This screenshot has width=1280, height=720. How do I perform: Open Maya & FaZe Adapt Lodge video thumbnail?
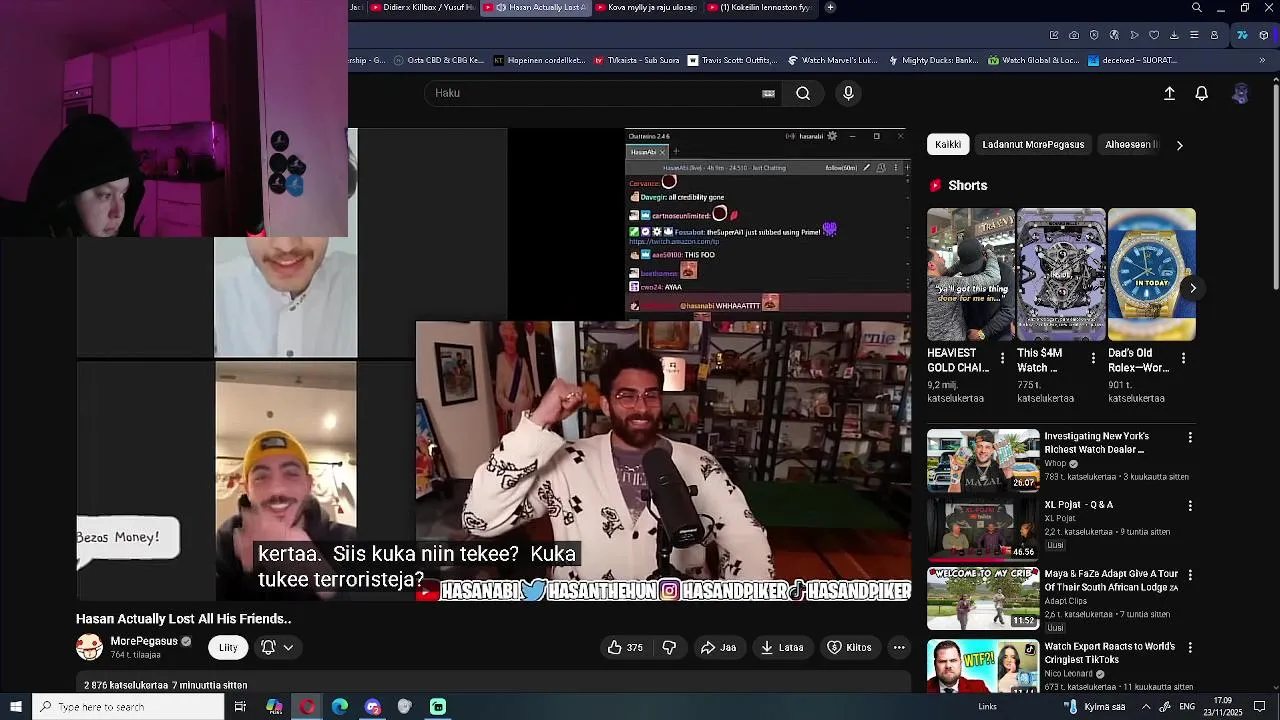tap(983, 598)
